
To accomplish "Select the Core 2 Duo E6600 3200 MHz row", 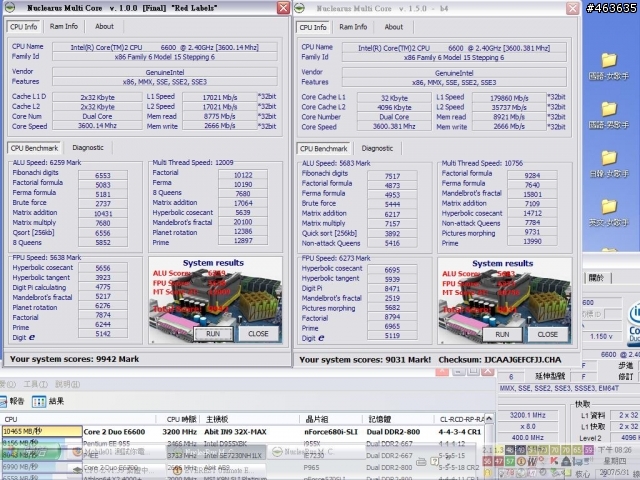I will (x=242, y=432).
